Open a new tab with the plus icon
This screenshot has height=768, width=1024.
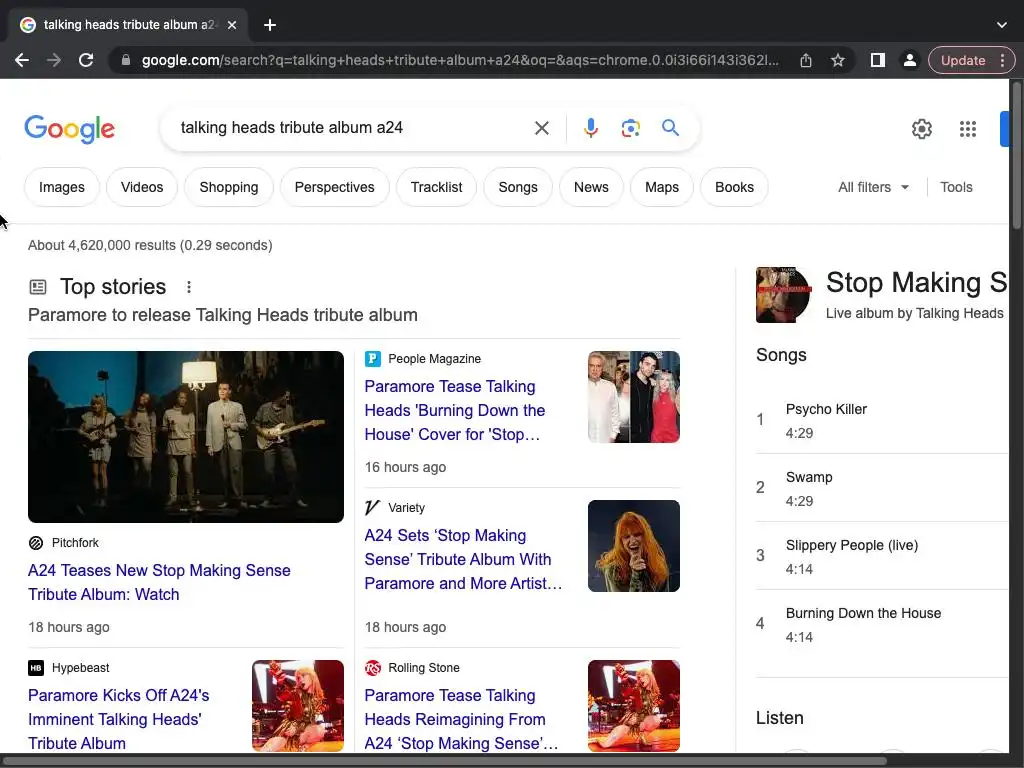(270, 25)
